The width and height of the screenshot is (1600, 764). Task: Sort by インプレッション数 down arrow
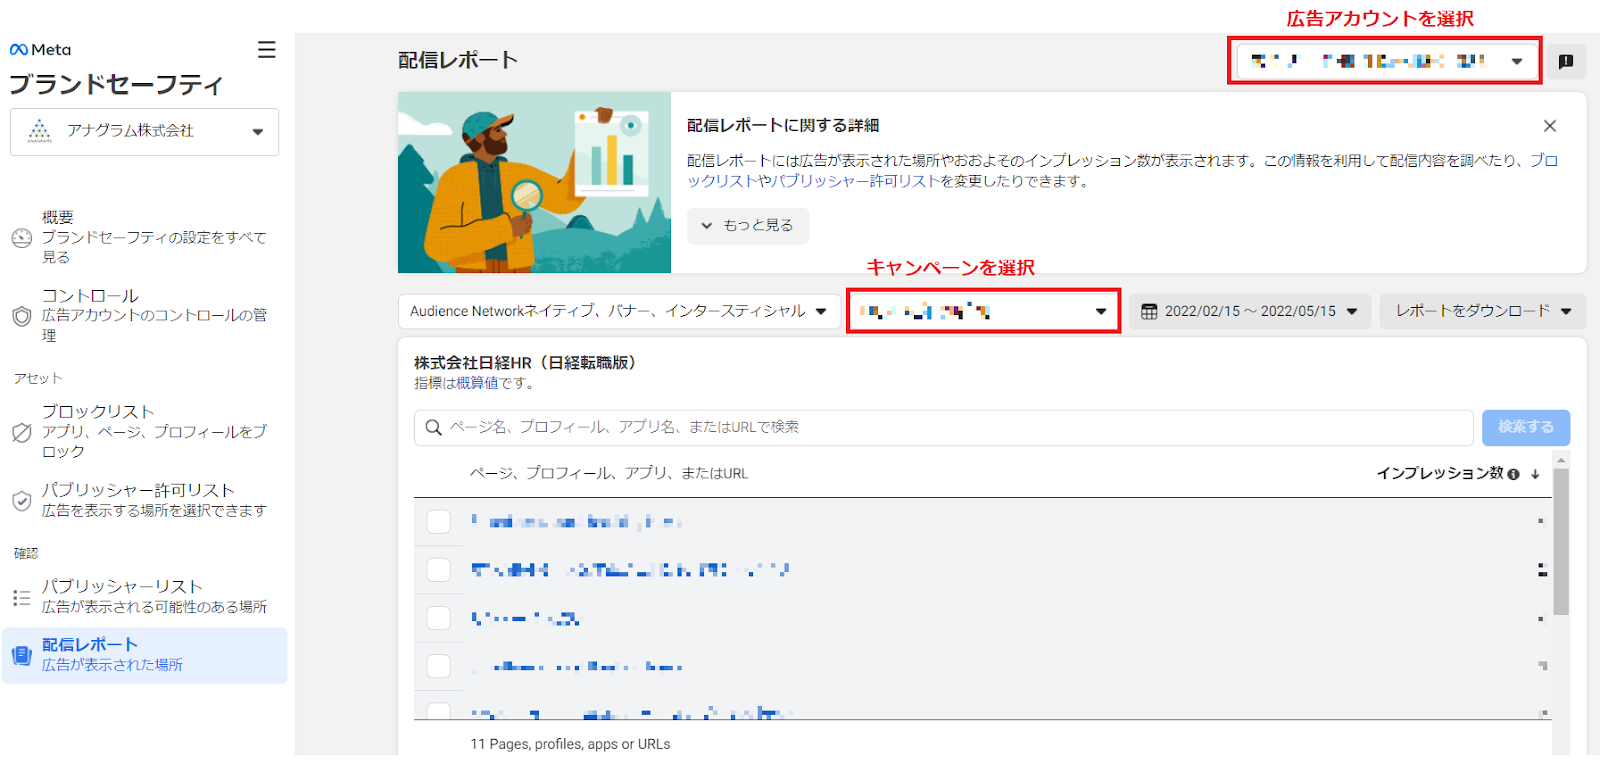[x=1535, y=474]
